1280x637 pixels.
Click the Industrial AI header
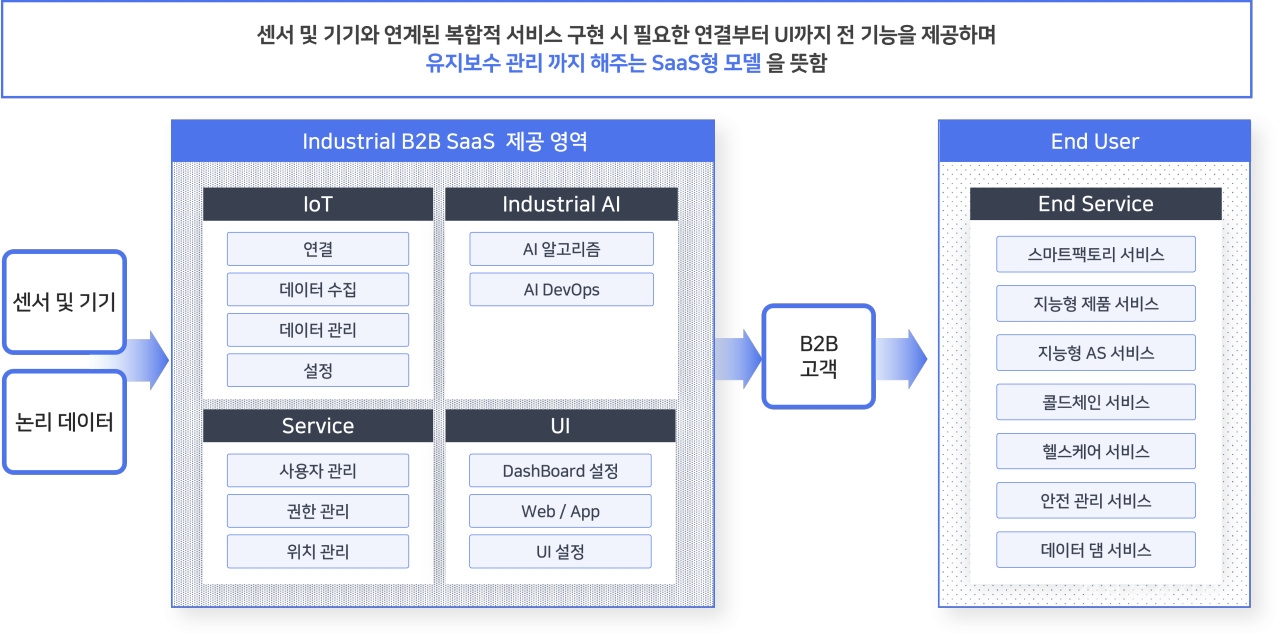click(561, 204)
